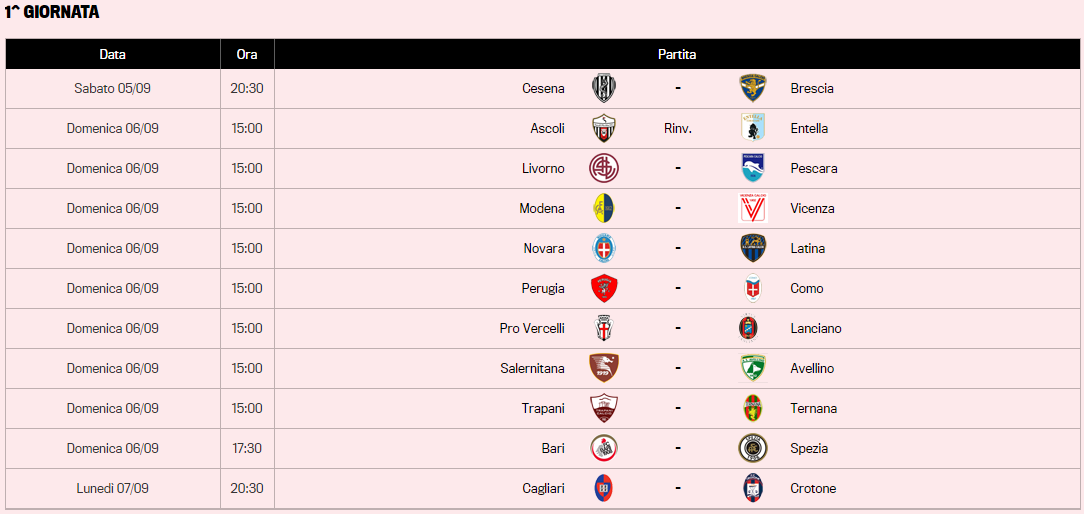
Task: Click the Partita column header
Action: [x=677, y=54]
